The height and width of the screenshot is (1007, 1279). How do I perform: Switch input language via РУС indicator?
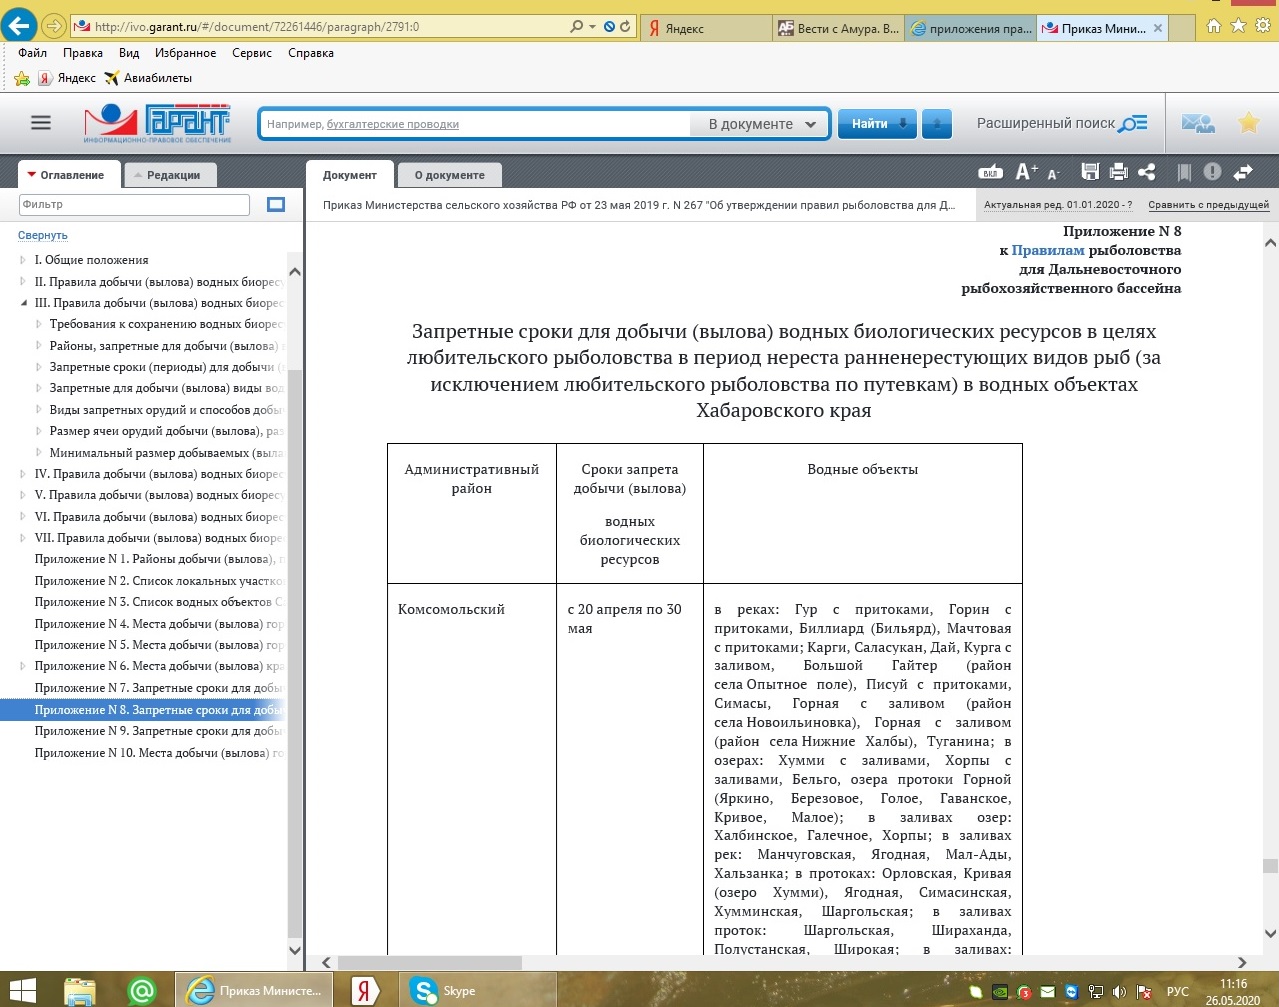click(x=1177, y=992)
